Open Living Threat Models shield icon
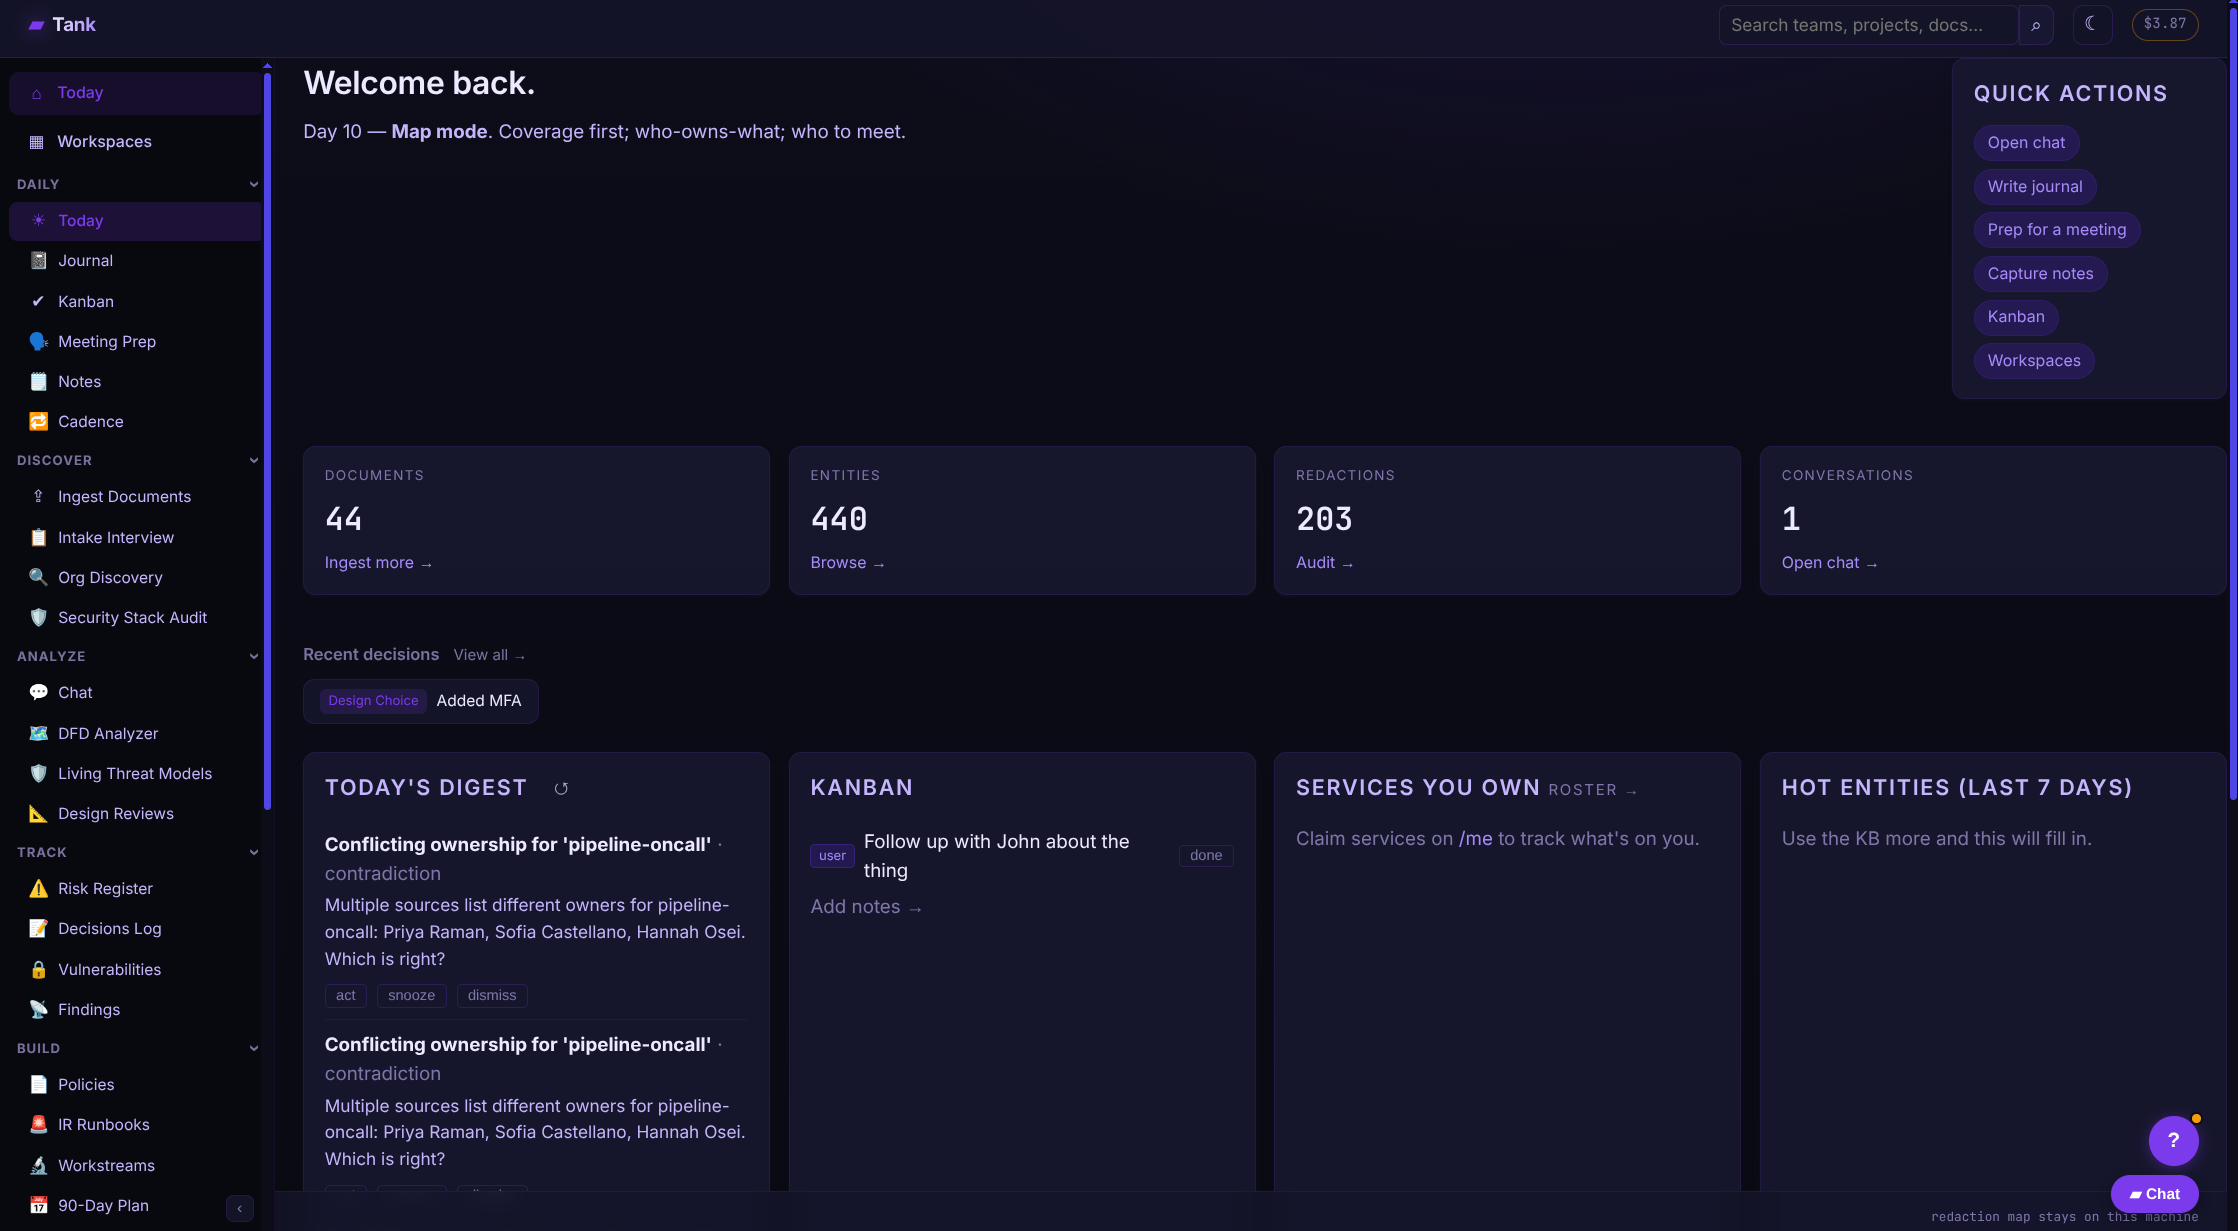Screen dimensions: 2238x1231 tap(38, 774)
